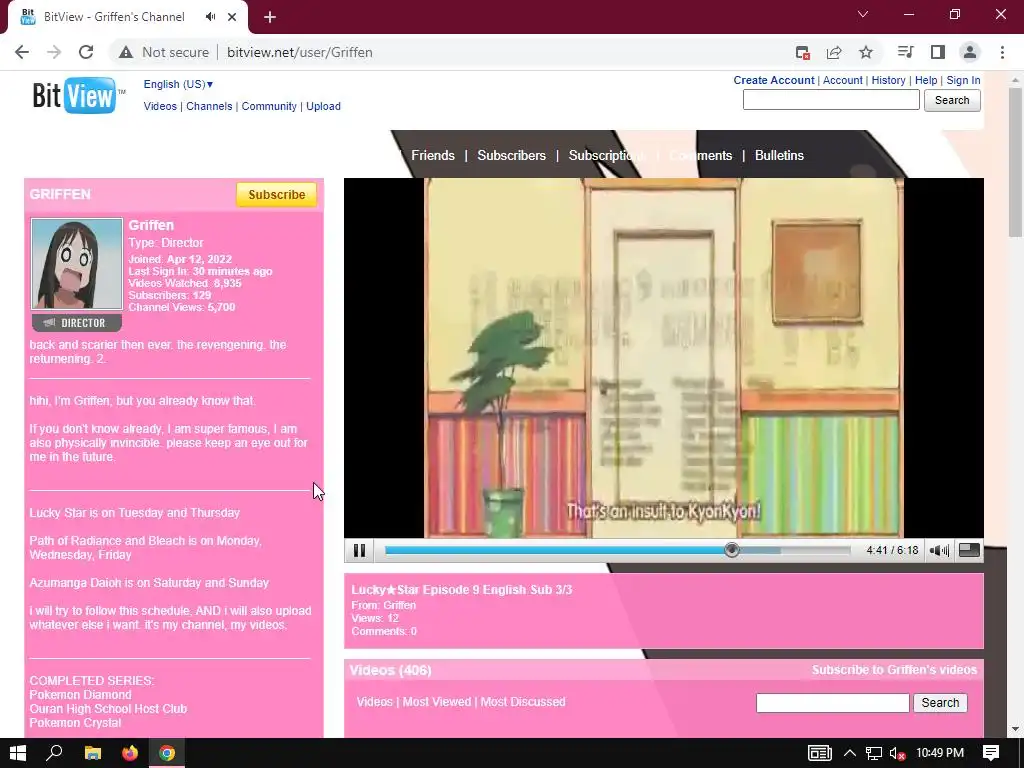This screenshot has width=1024, height=768.
Task: Click the video progress slider handle
Action: (x=731, y=551)
